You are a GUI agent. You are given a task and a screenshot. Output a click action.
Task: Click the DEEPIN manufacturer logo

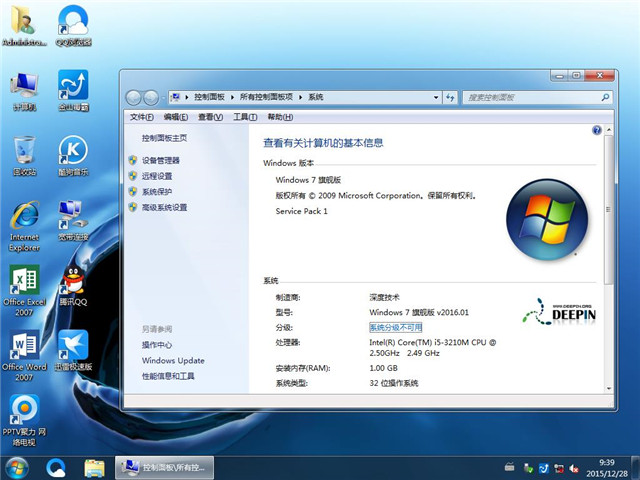coord(559,312)
